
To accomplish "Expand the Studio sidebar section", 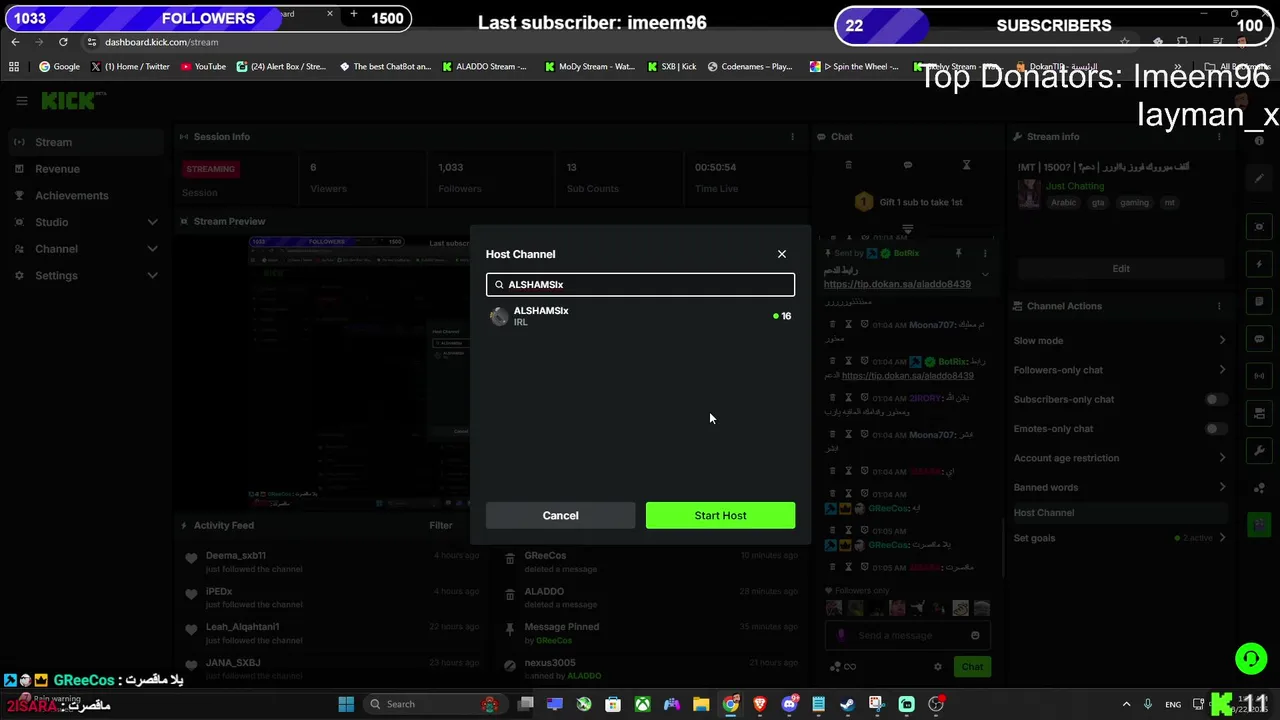I will click(85, 222).
